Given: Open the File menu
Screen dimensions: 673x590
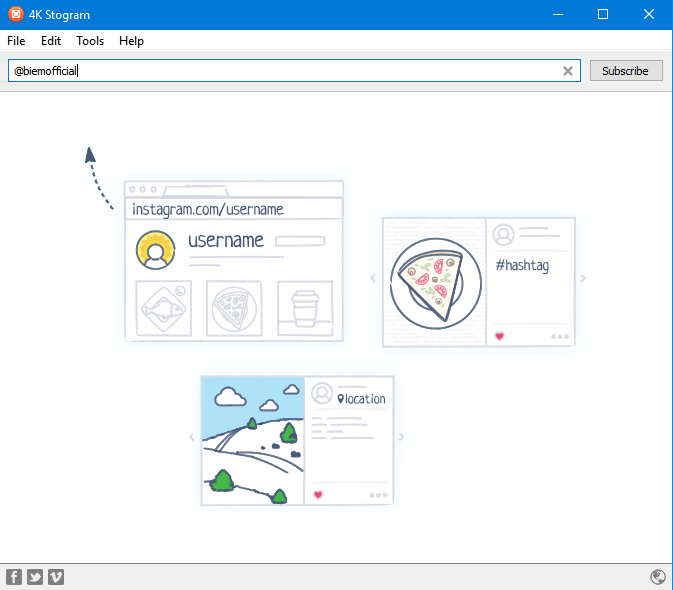Looking at the screenshot, I should point(16,41).
